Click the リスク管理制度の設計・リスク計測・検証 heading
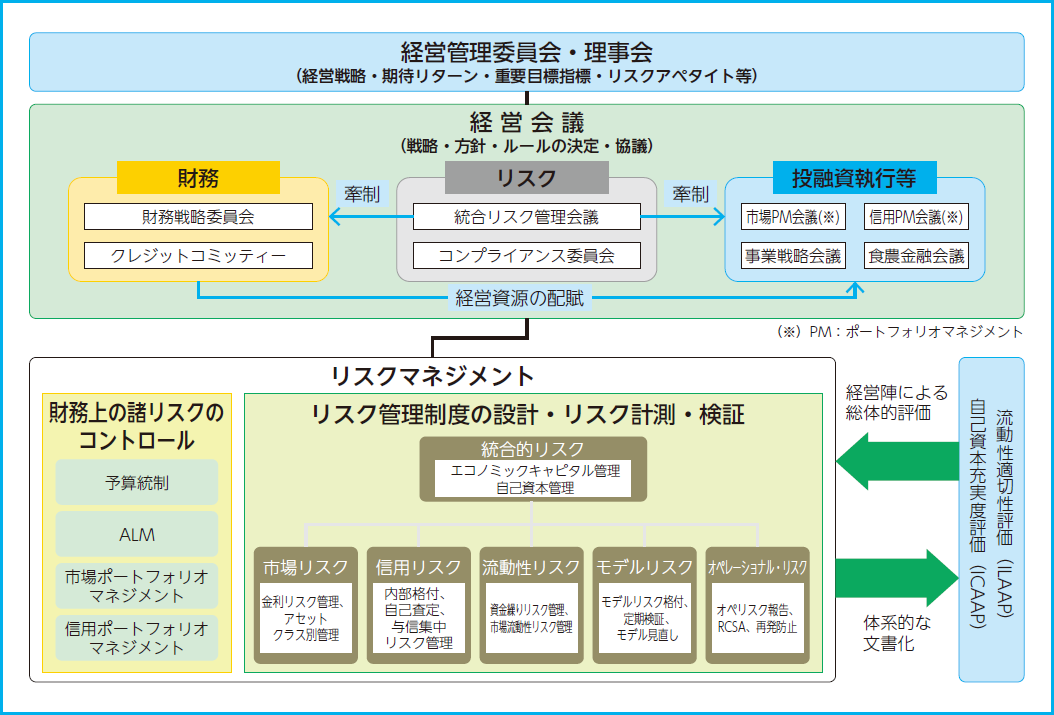Screen dimensions: 1054x715 pyautogui.click(x=528, y=415)
